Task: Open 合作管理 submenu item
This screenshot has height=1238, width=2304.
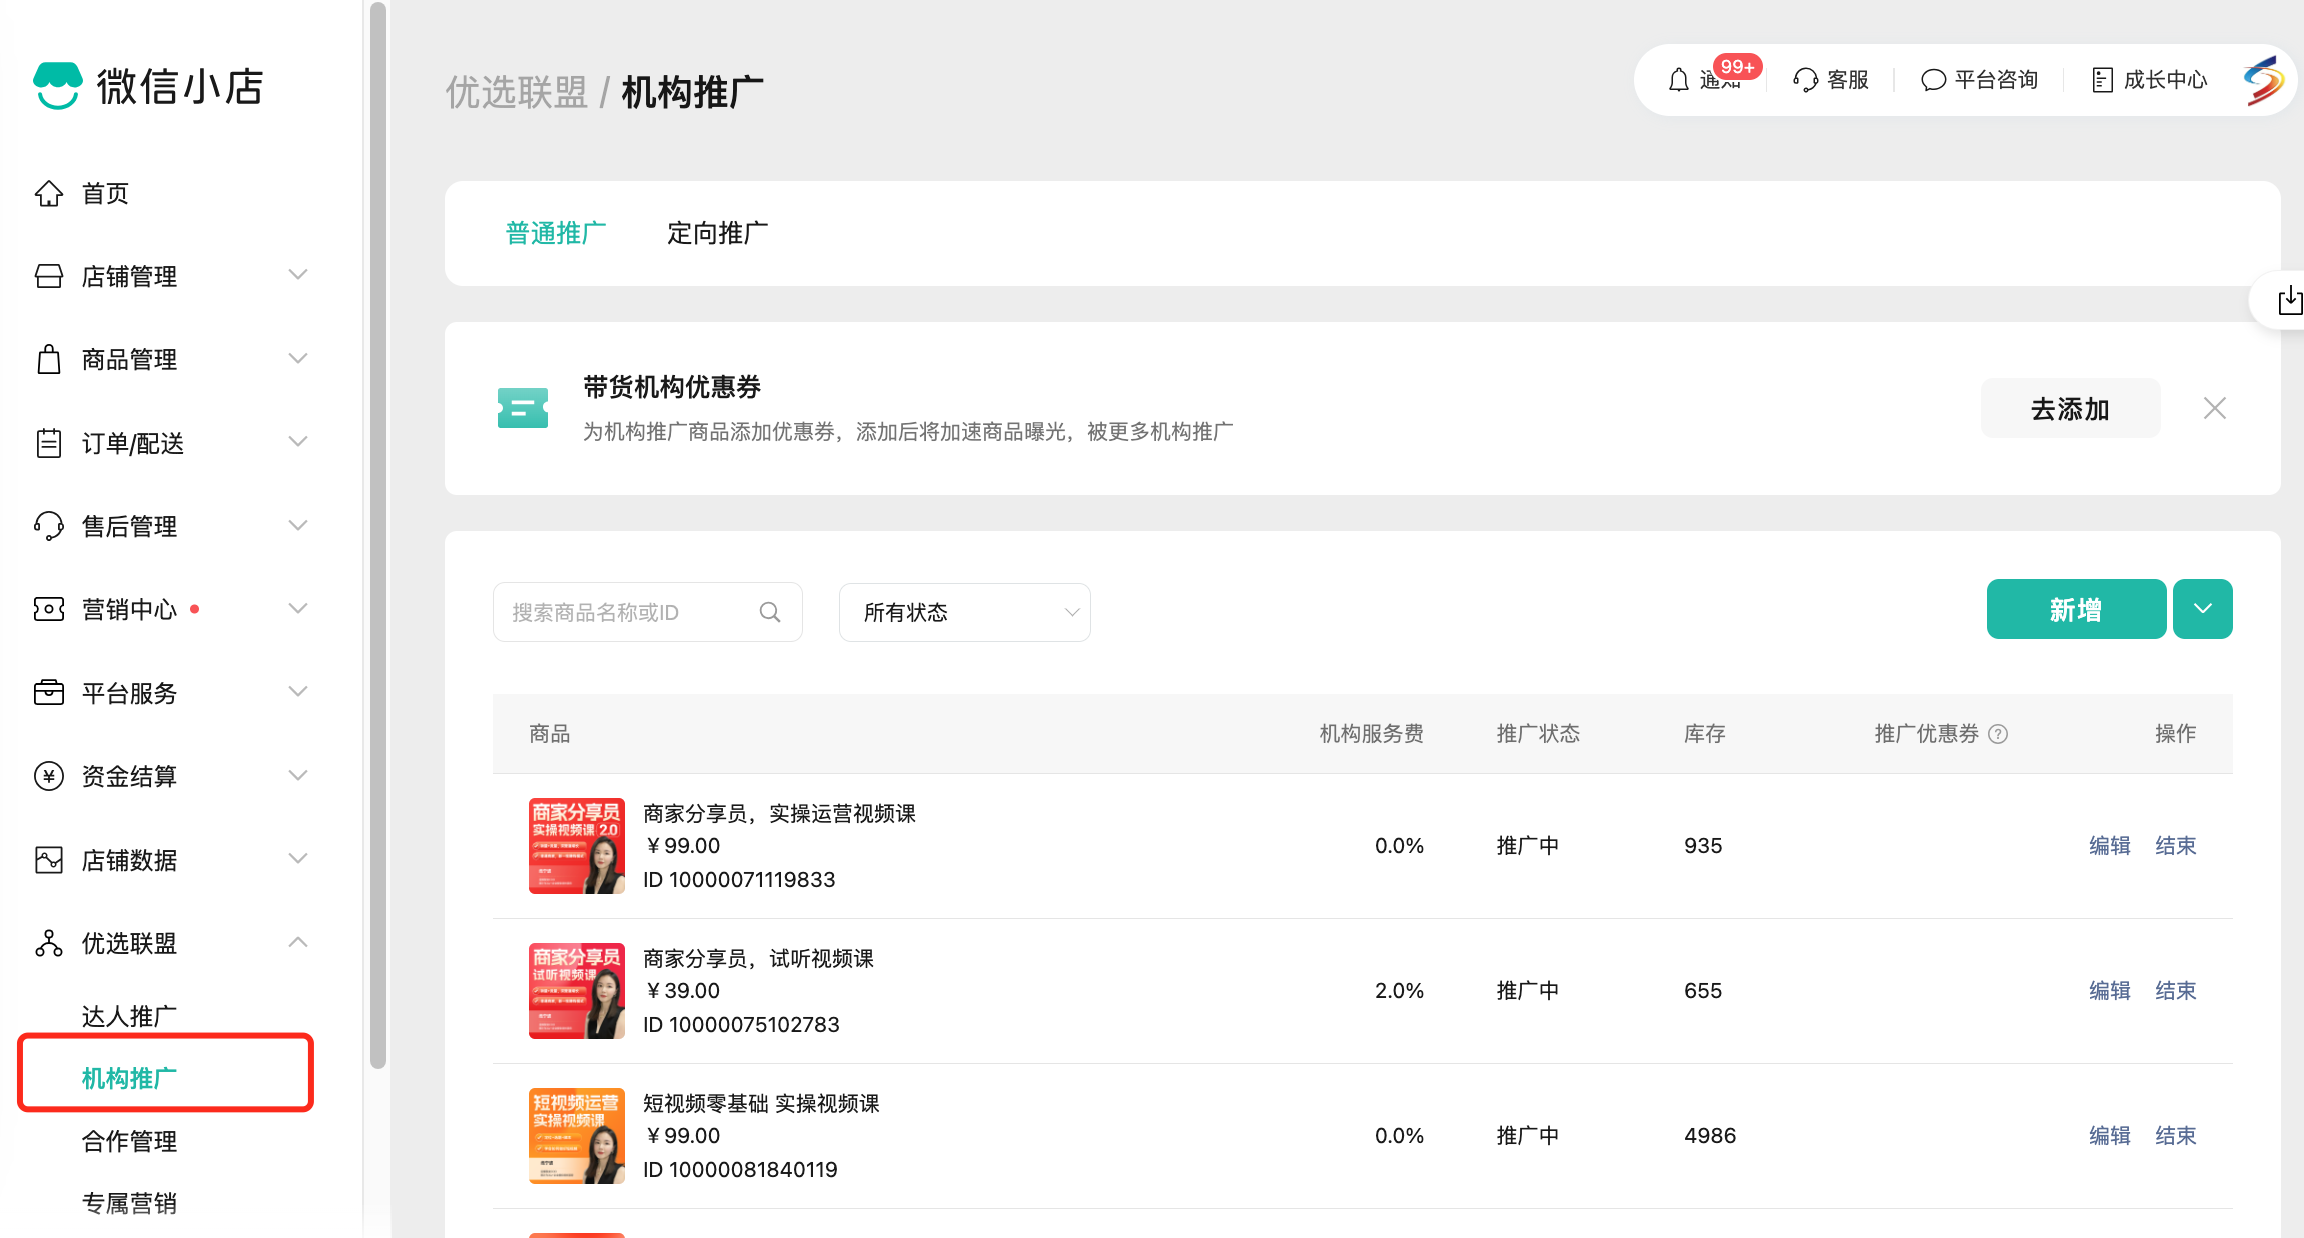Action: point(129,1141)
